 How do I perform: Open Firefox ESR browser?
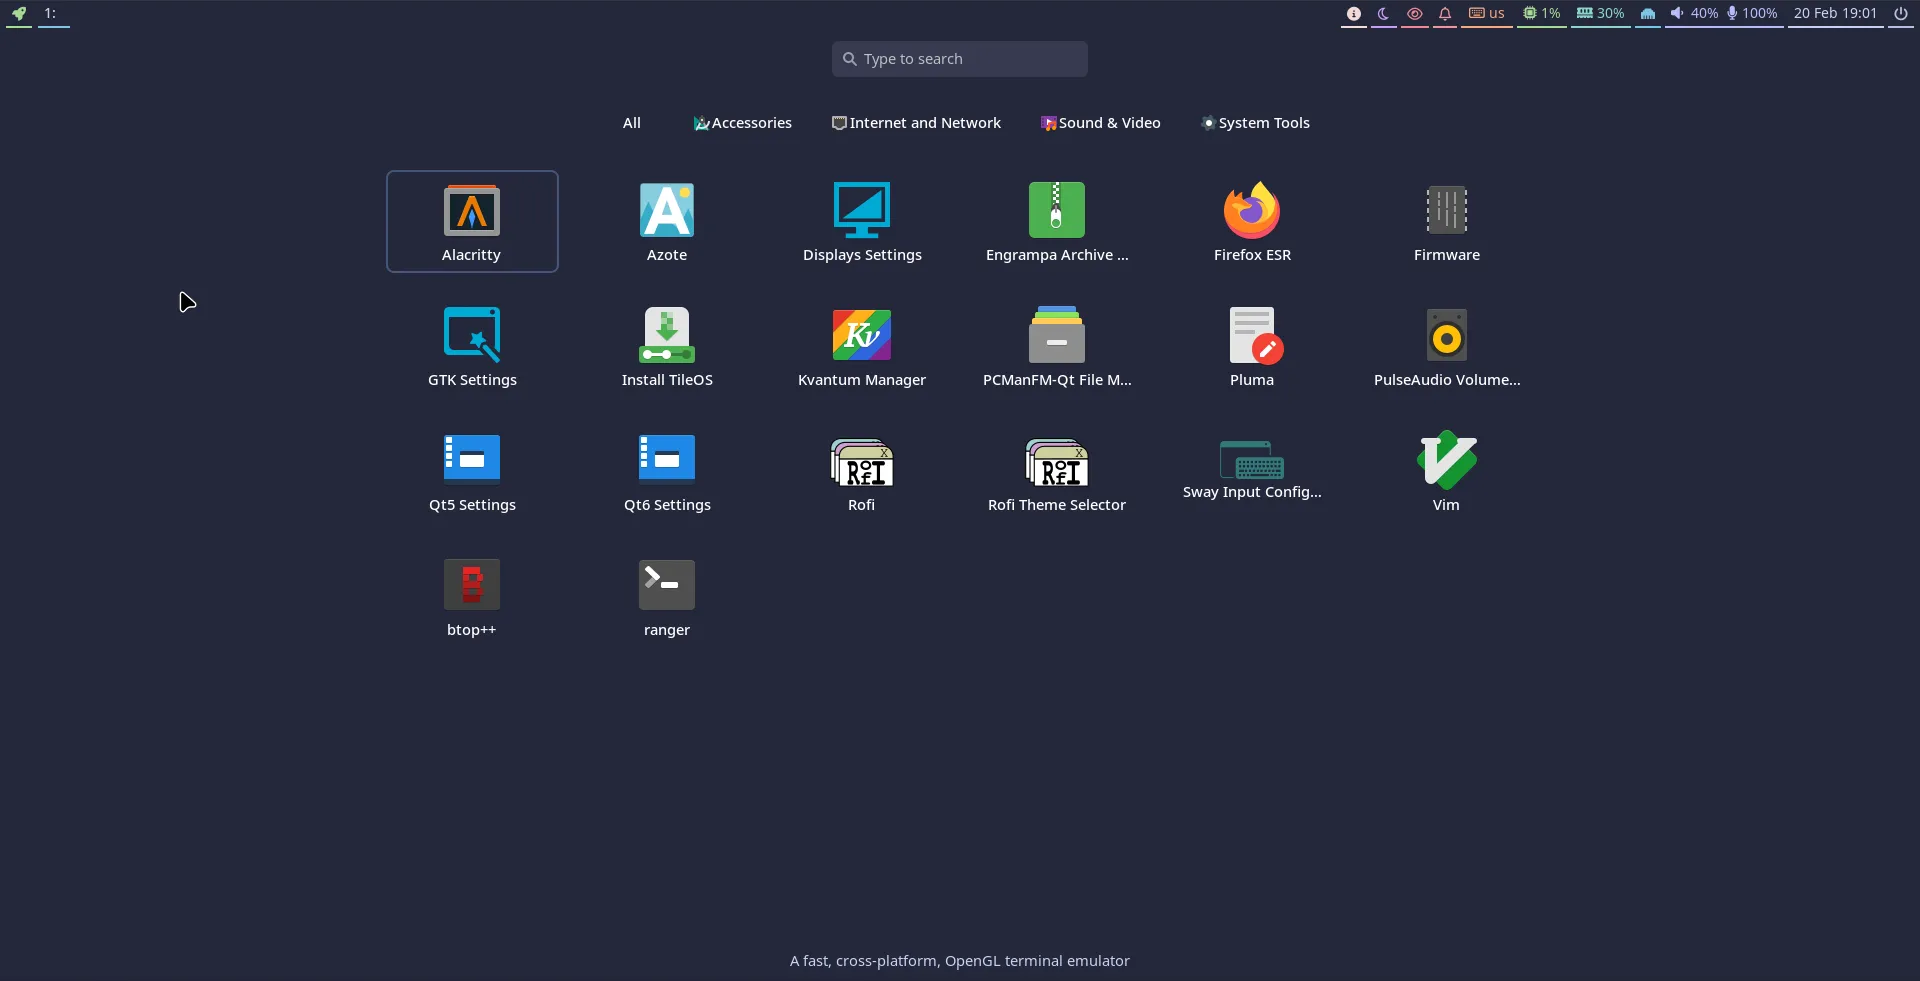click(1251, 220)
